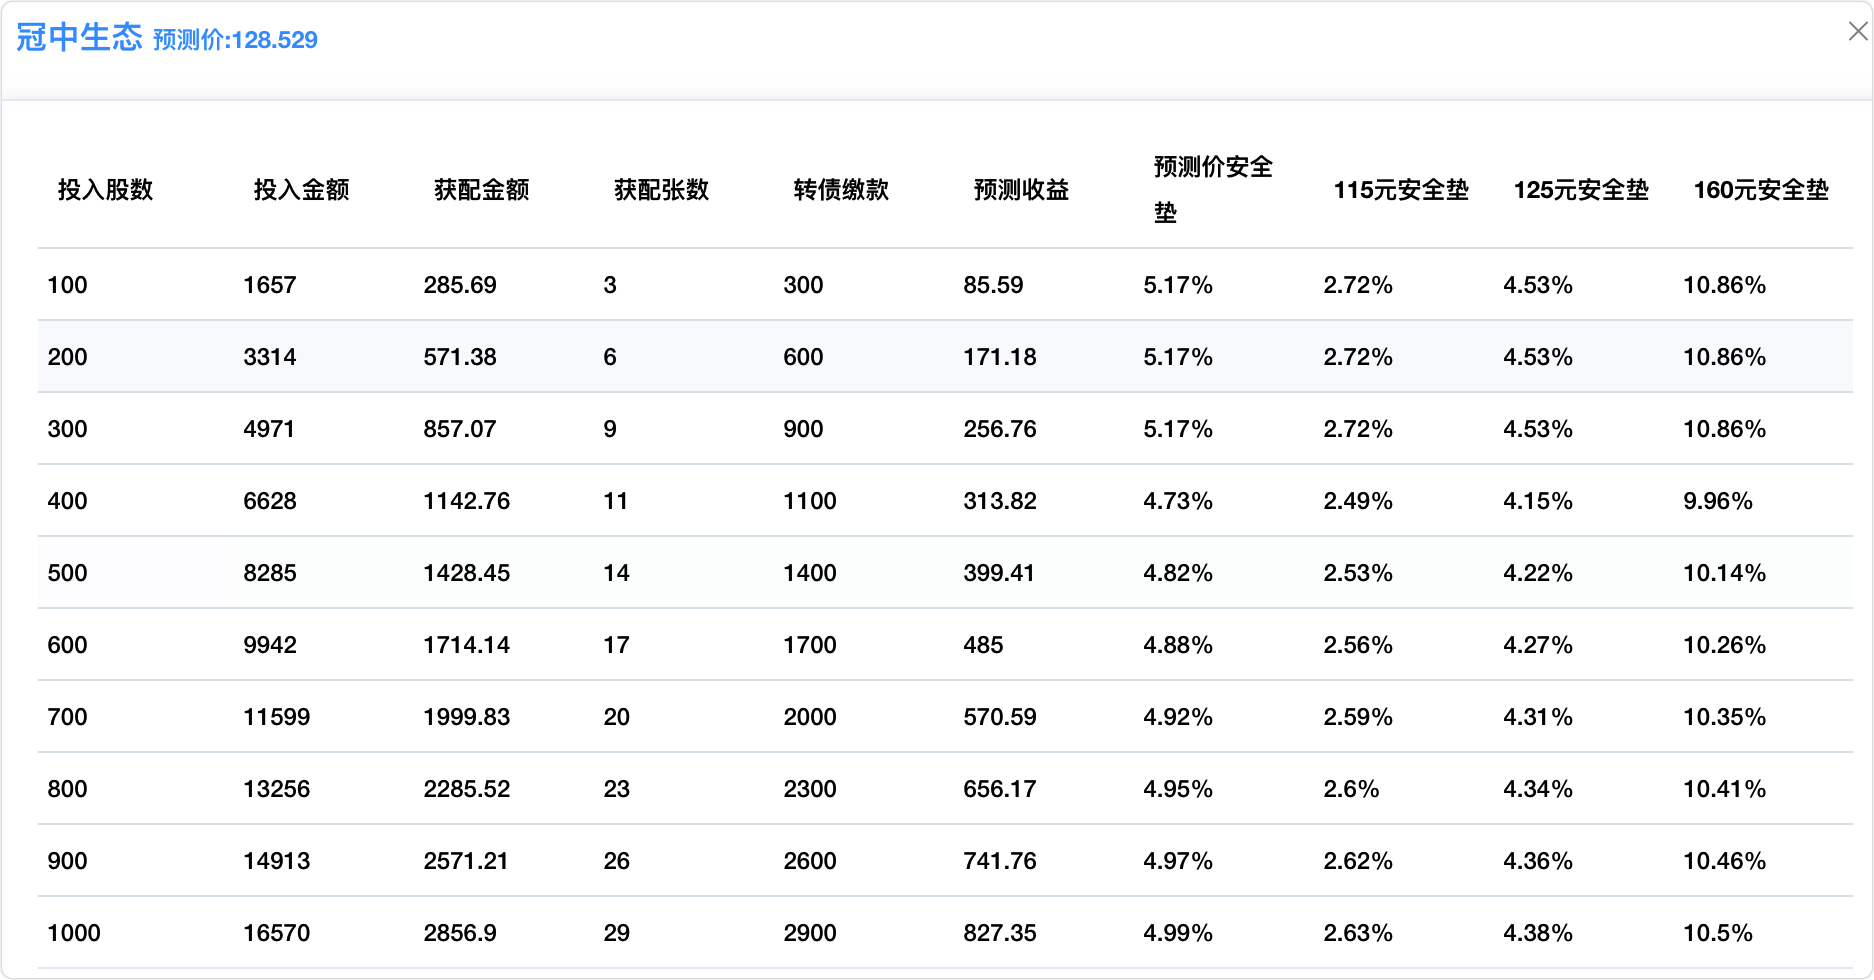Click the 获配张数 column header
The height and width of the screenshot is (980, 1874).
(x=661, y=190)
